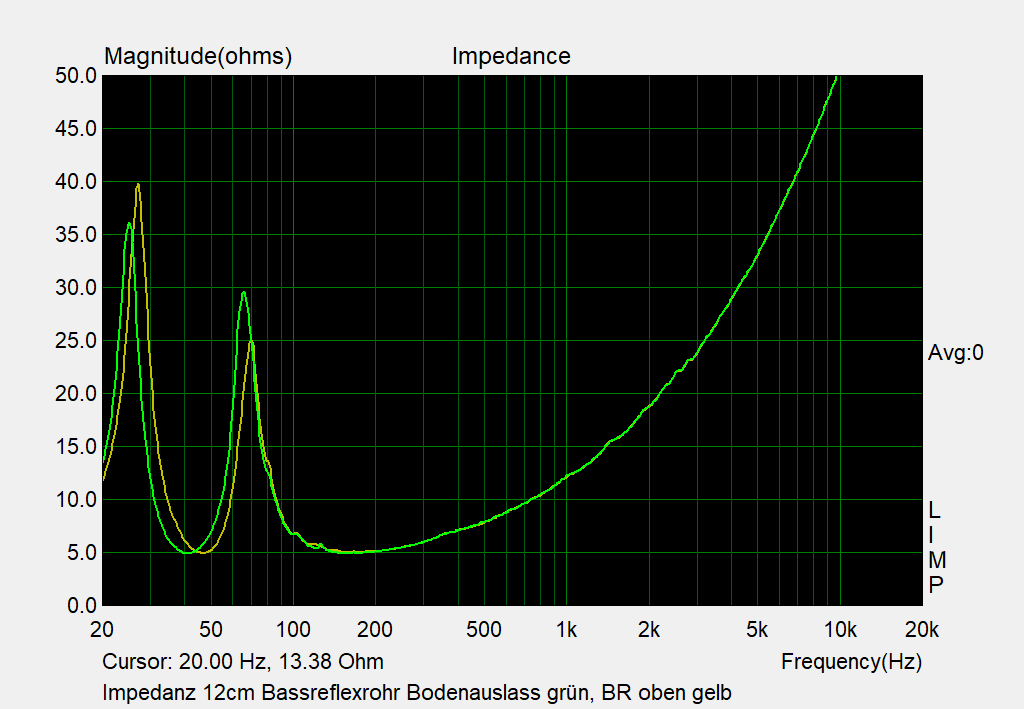
Task: Click the "25.0" tick label on magnitude axis
Action: click(77, 341)
